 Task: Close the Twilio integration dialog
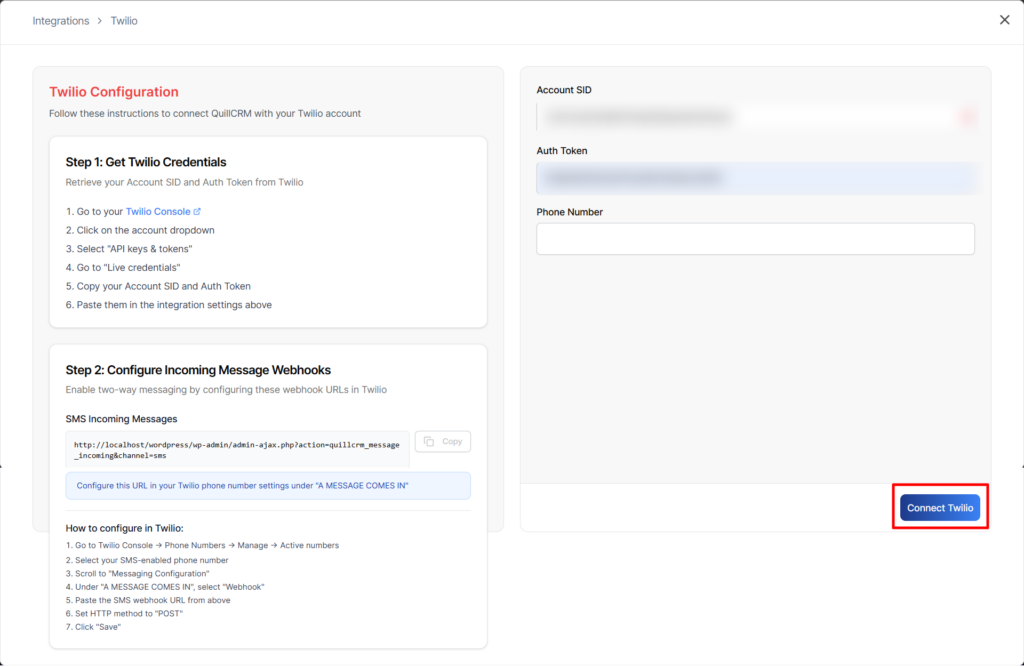(1004, 20)
